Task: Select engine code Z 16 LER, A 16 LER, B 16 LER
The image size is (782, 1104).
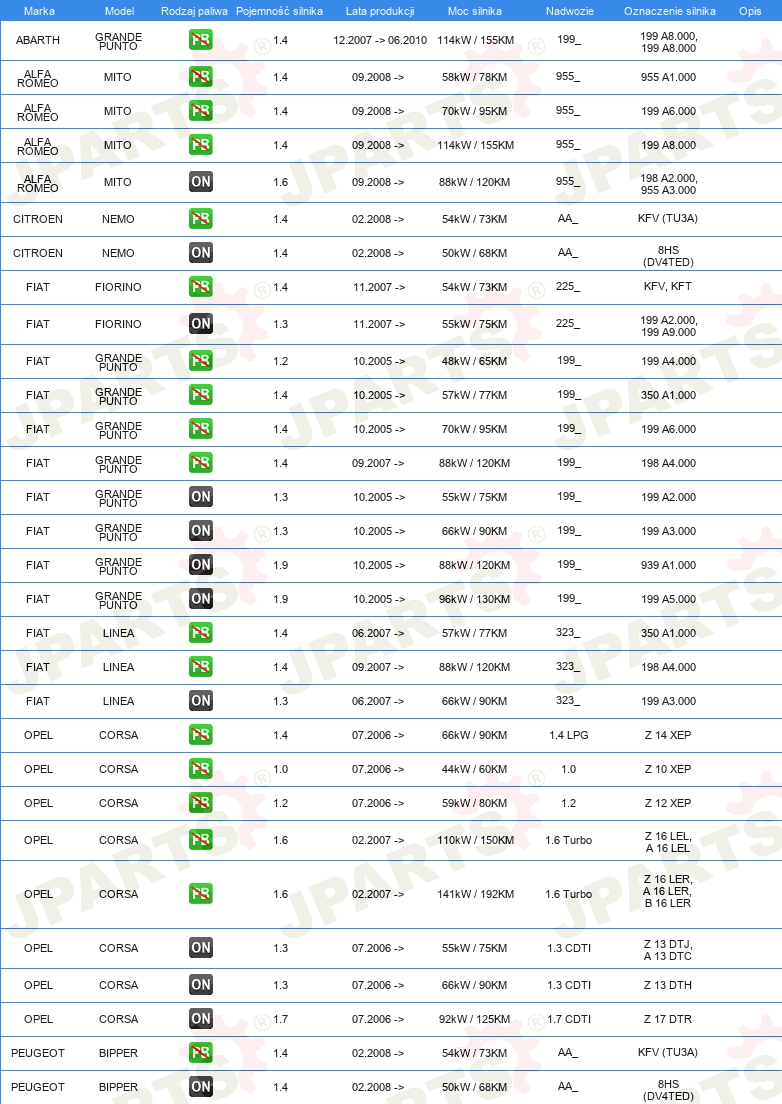Action: [x=669, y=891]
